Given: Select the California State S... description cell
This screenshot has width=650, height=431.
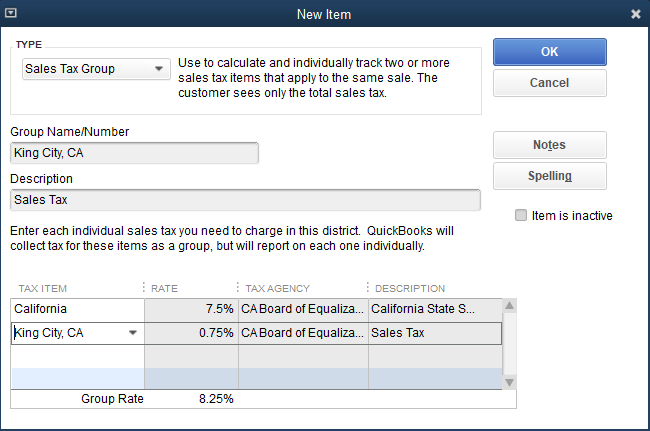Looking at the screenshot, I should [435, 309].
